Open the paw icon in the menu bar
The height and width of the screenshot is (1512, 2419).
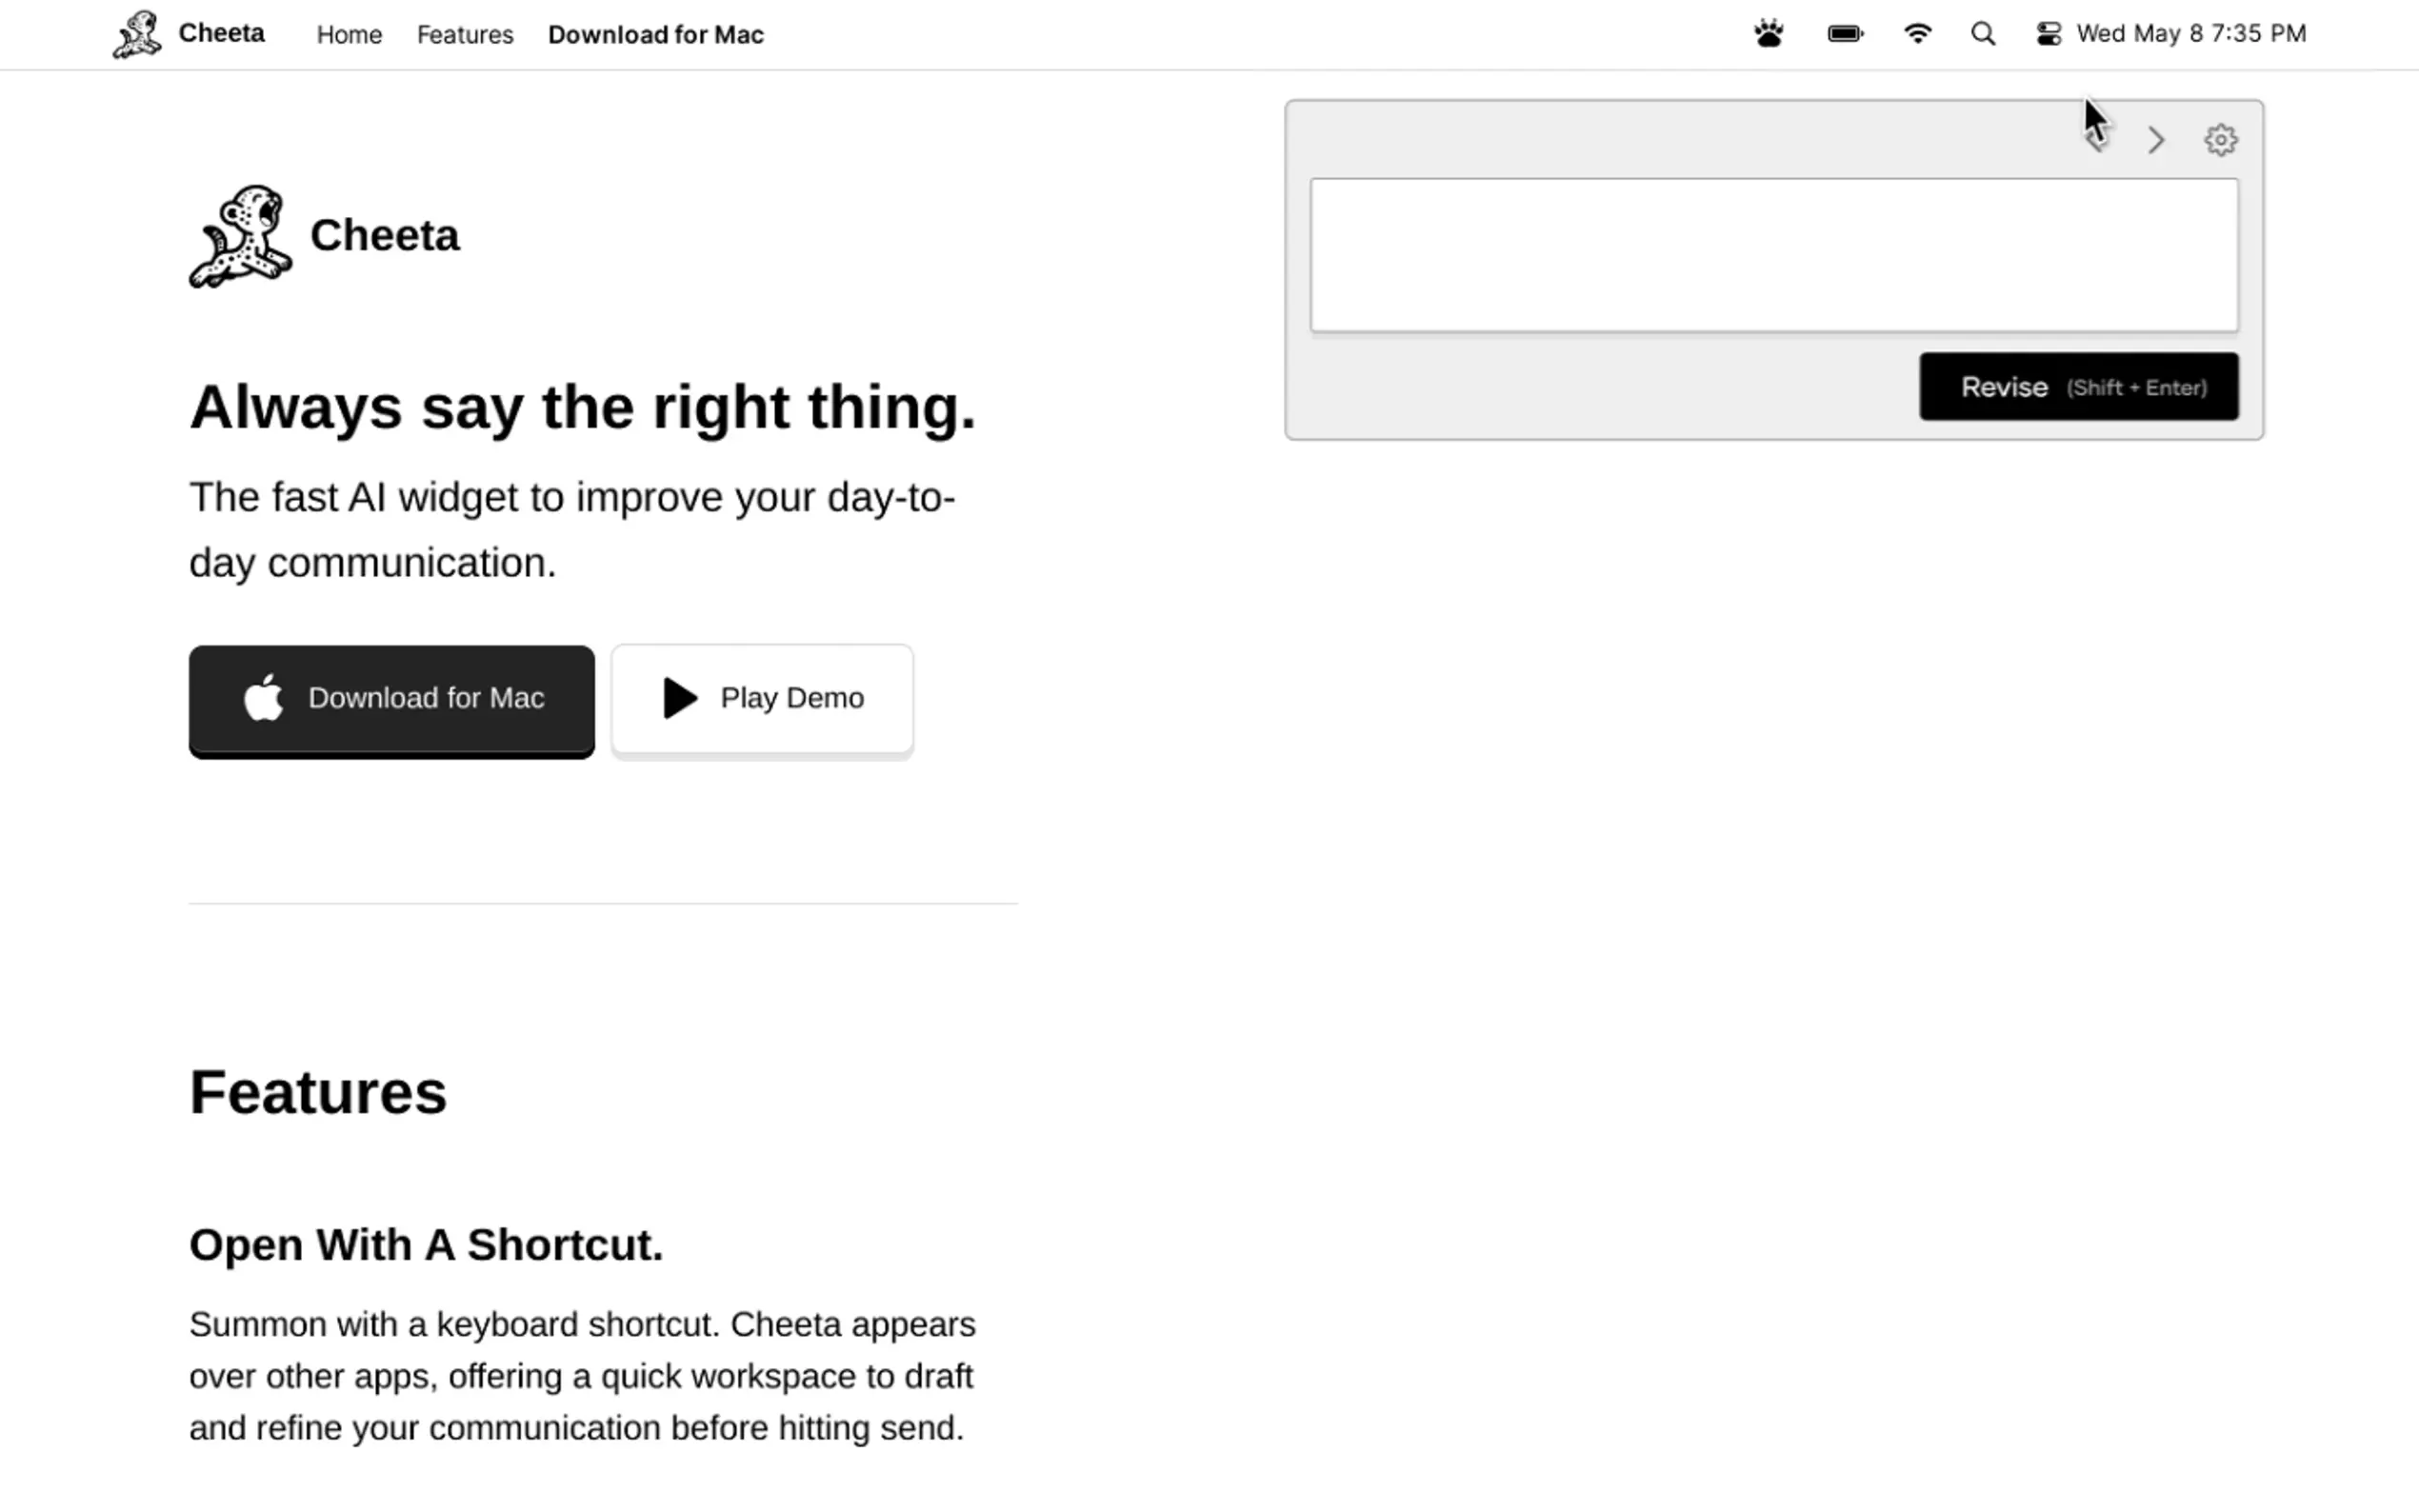pos(1768,35)
